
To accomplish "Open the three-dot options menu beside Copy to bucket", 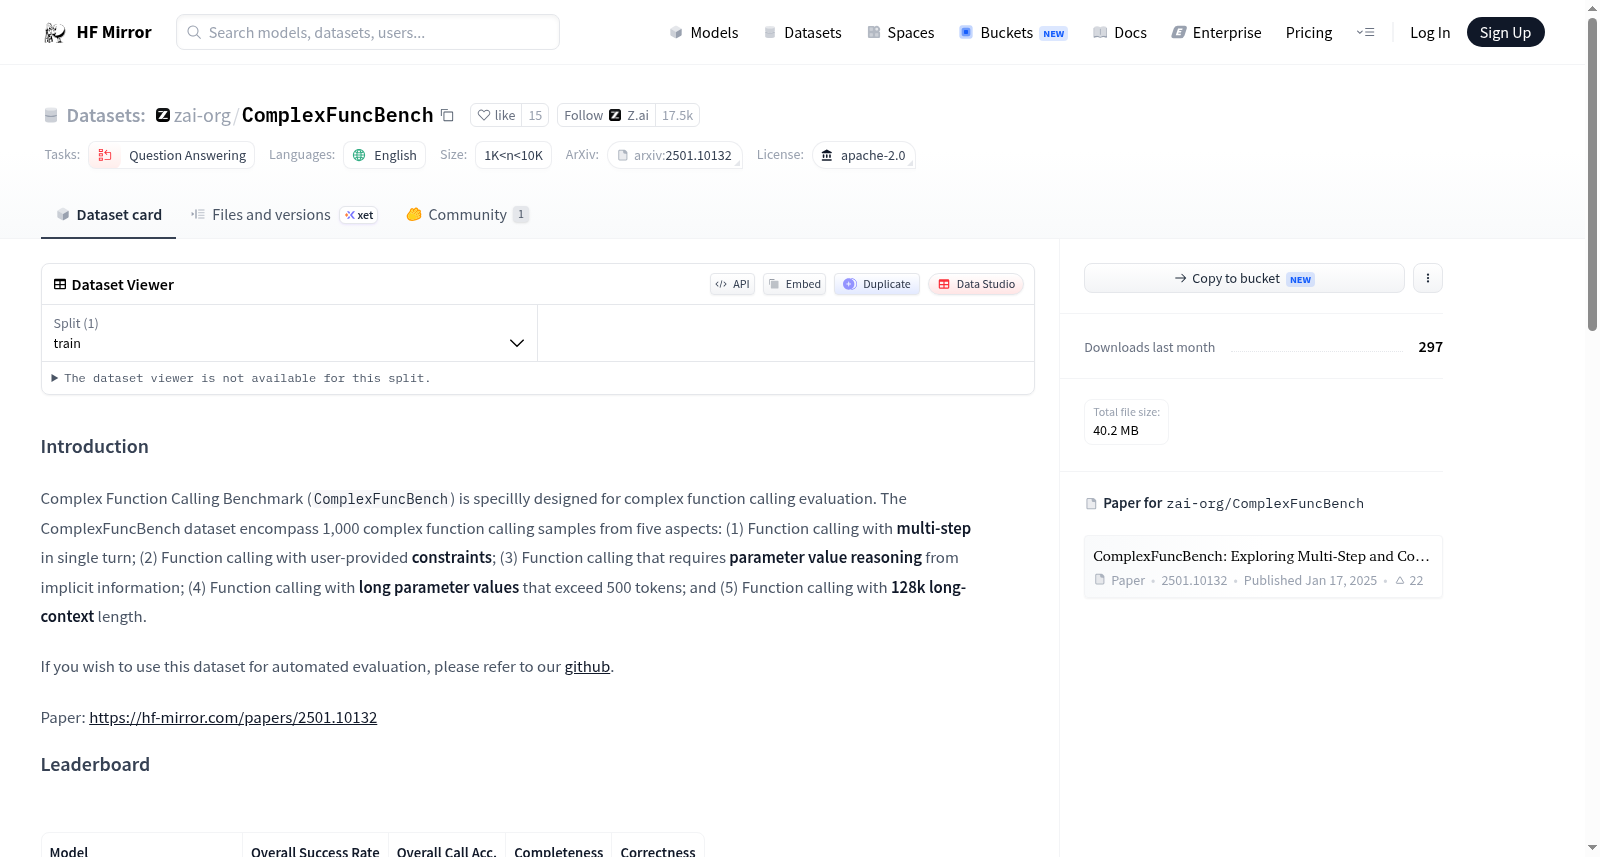I will click(1428, 278).
